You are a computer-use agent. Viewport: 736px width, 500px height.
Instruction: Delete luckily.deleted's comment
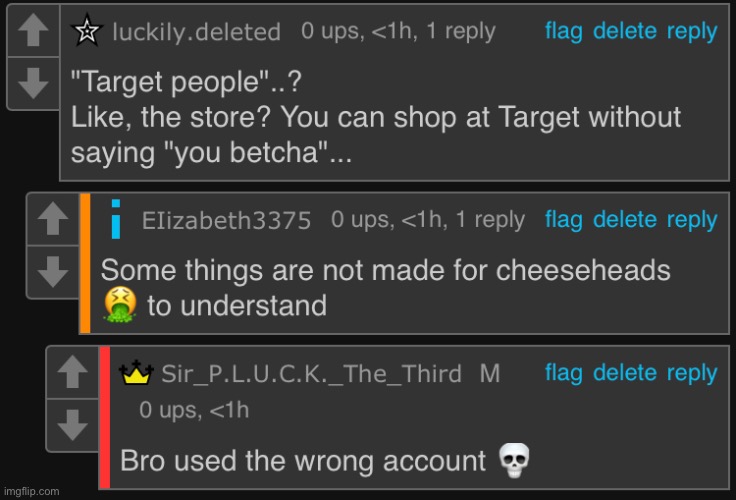coord(625,31)
